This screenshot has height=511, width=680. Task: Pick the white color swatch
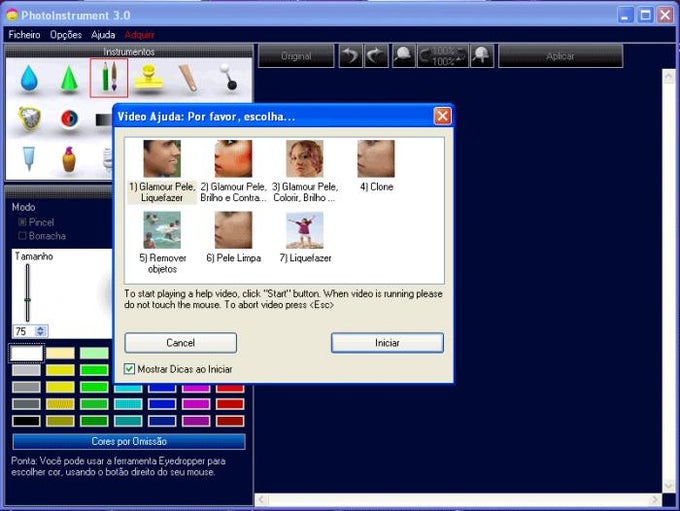[26, 353]
